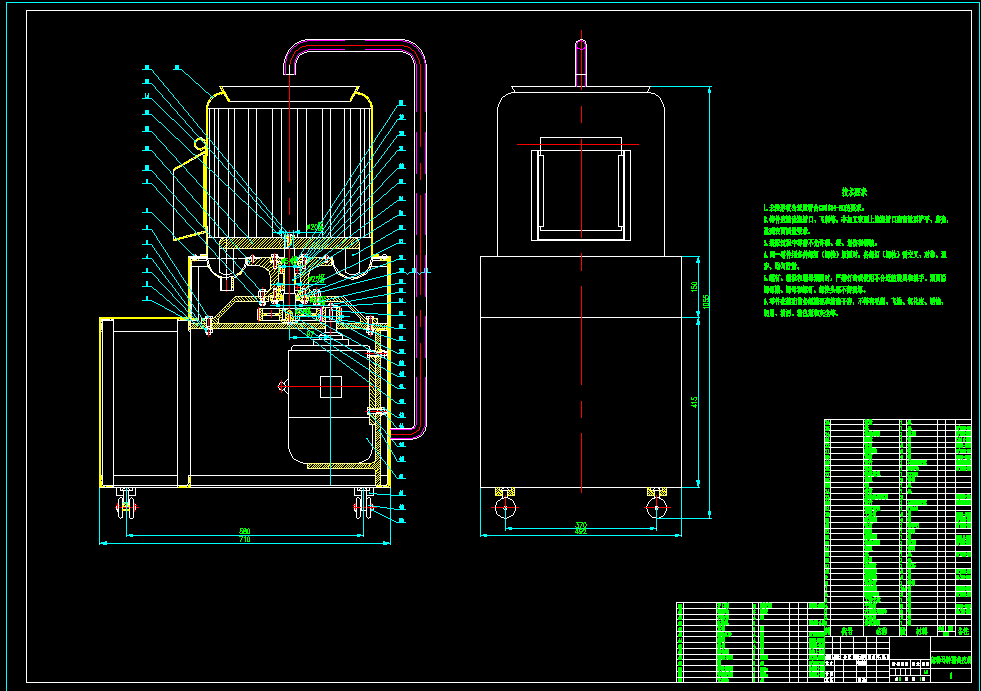The image size is (981, 691).
Task: Select the 710 dimension text
Action: pyautogui.click(x=245, y=539)
